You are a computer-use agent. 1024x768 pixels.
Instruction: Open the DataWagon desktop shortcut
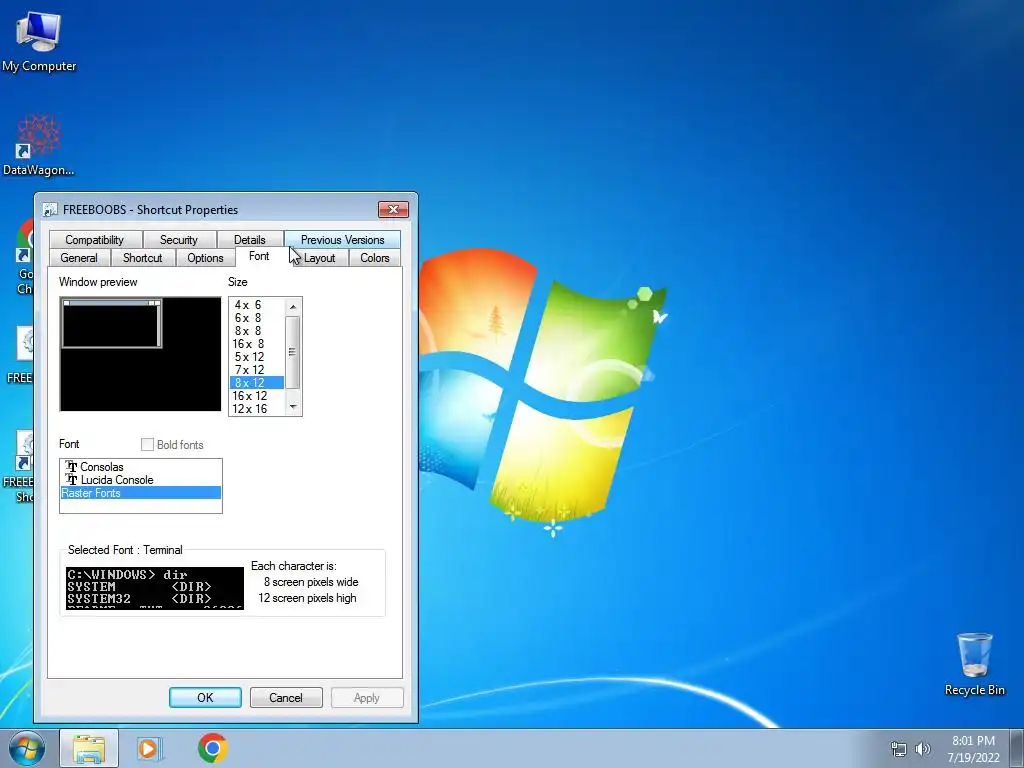point(39,145)
